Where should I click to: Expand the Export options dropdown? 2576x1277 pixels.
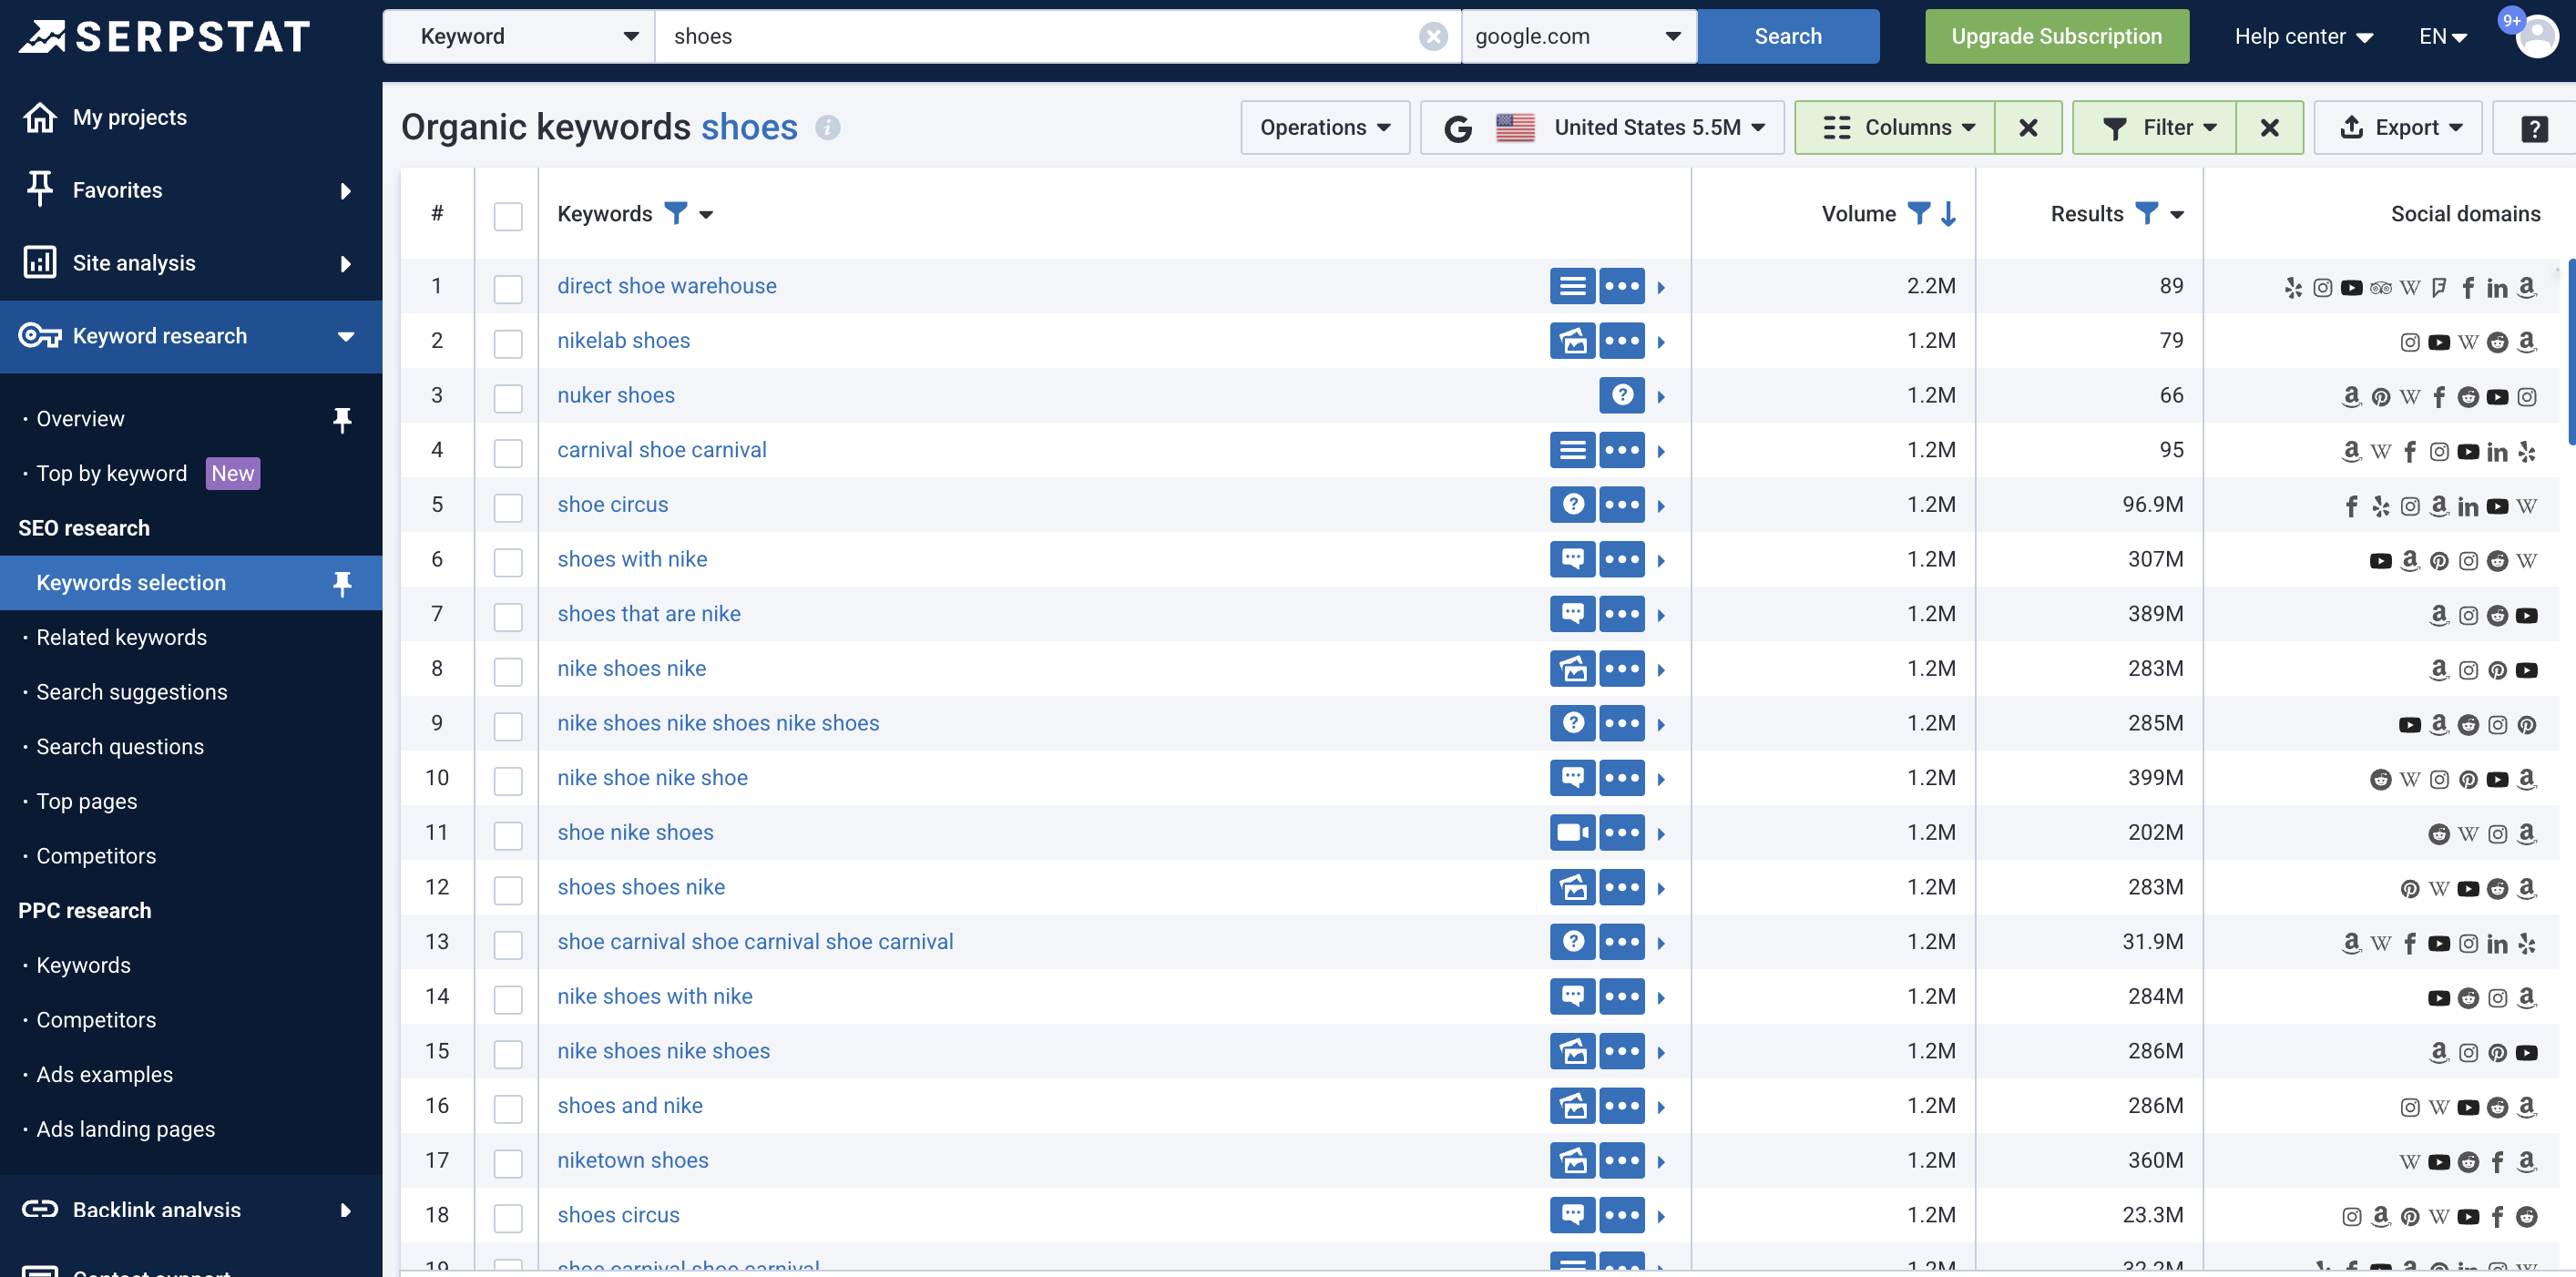click(x=2399, y=128)
